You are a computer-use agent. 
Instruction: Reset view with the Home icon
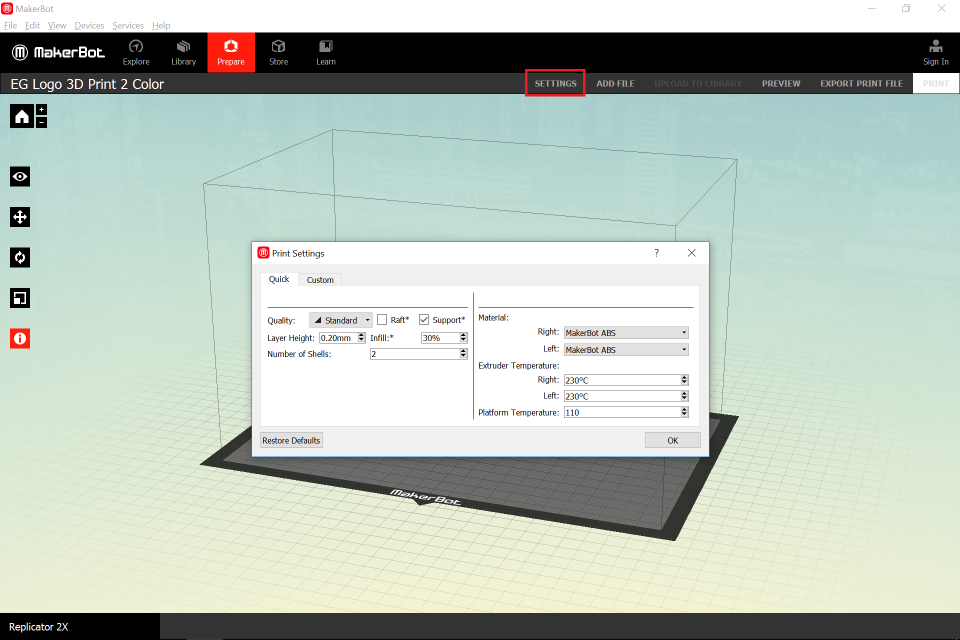tap(21, 116)
